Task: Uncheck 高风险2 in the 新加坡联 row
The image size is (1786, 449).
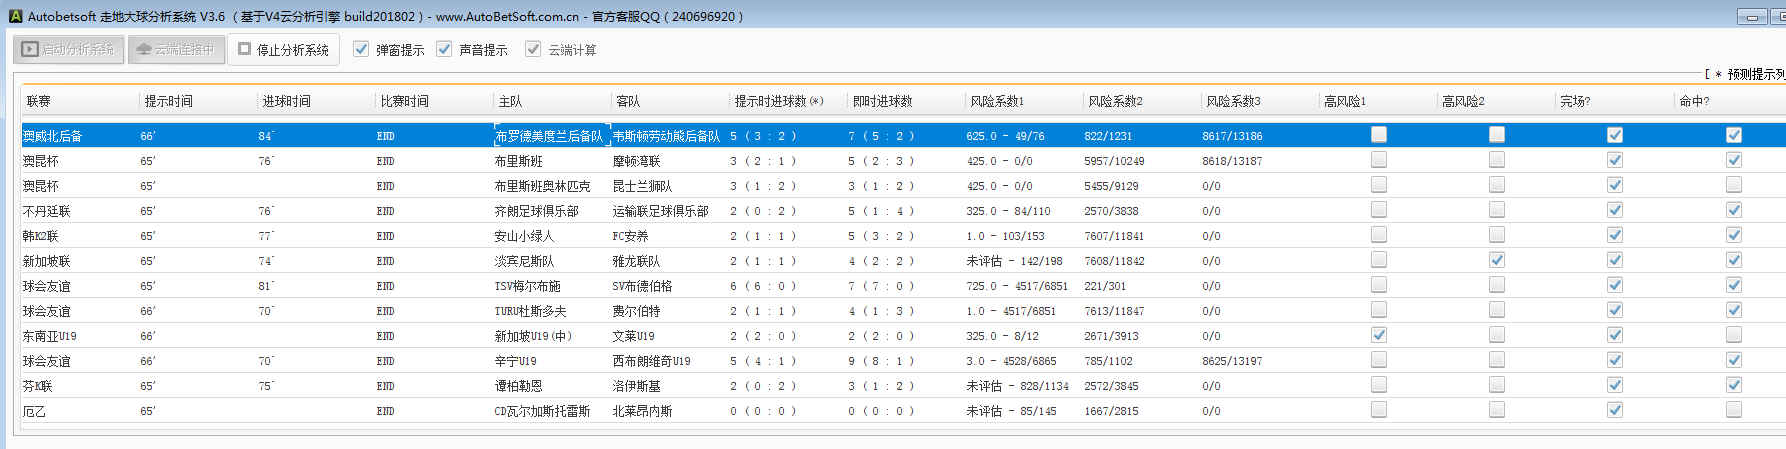Action: [x=1497, y=260]
